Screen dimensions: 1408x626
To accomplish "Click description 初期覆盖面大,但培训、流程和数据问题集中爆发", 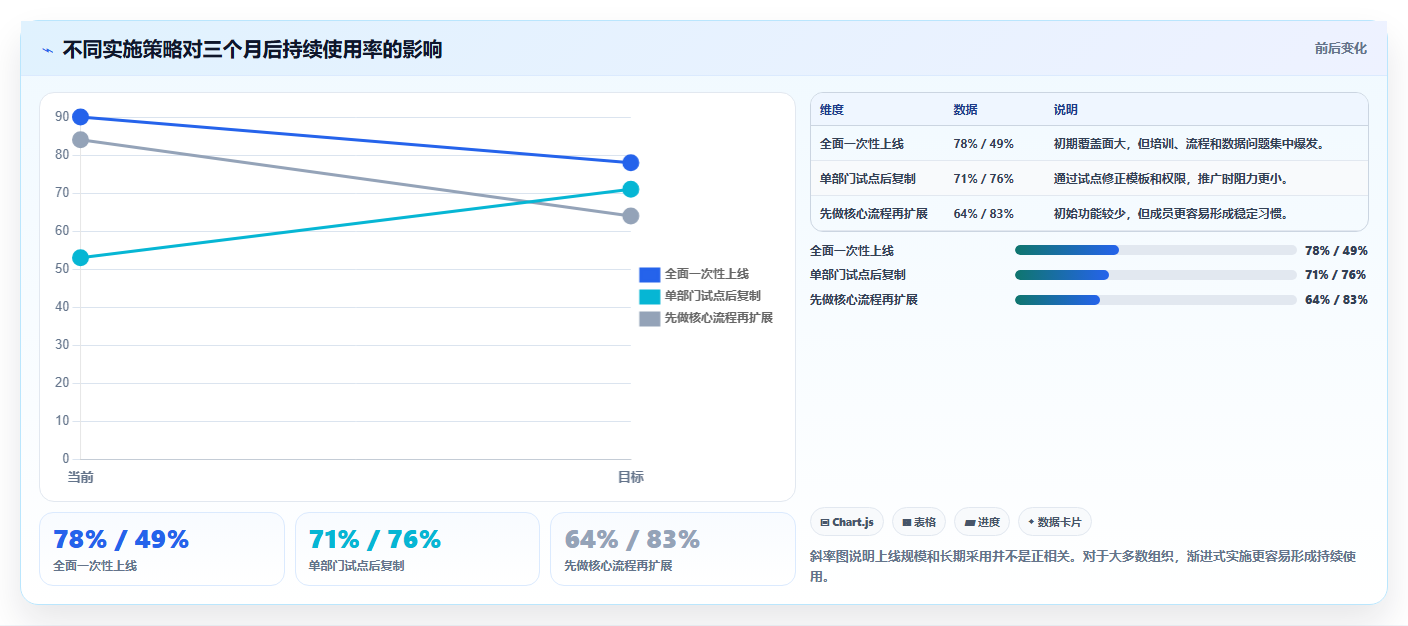I will tap(1190, 144).
